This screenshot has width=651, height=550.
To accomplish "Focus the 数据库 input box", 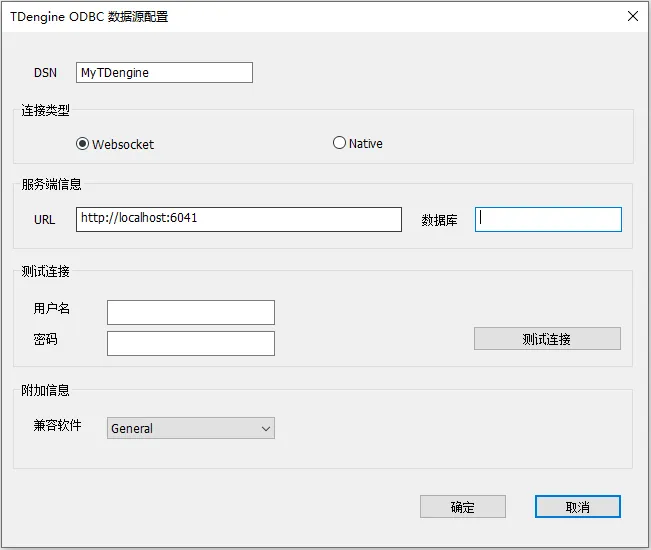I will 548,219.
